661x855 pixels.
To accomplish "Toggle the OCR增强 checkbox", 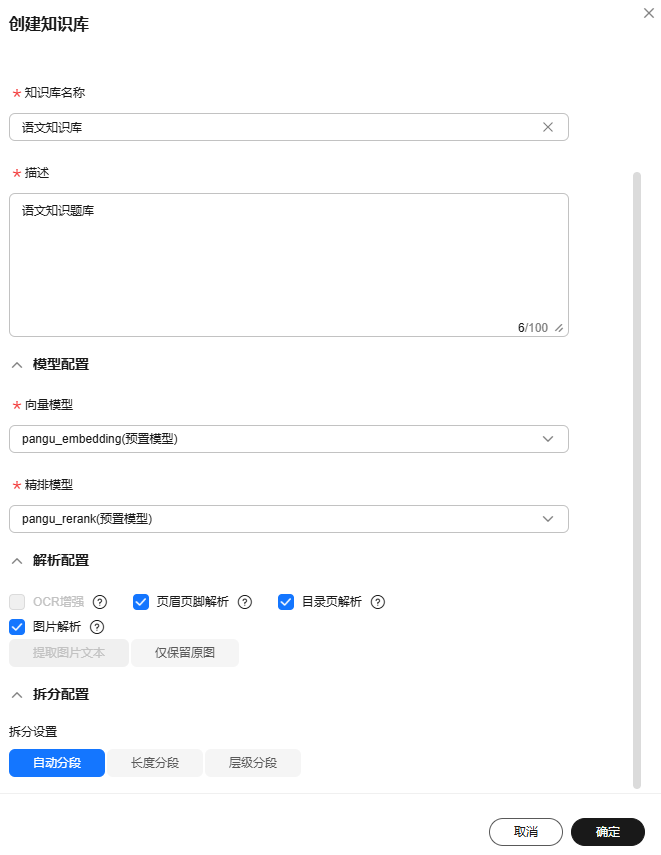I will click(x=17, y=602).
